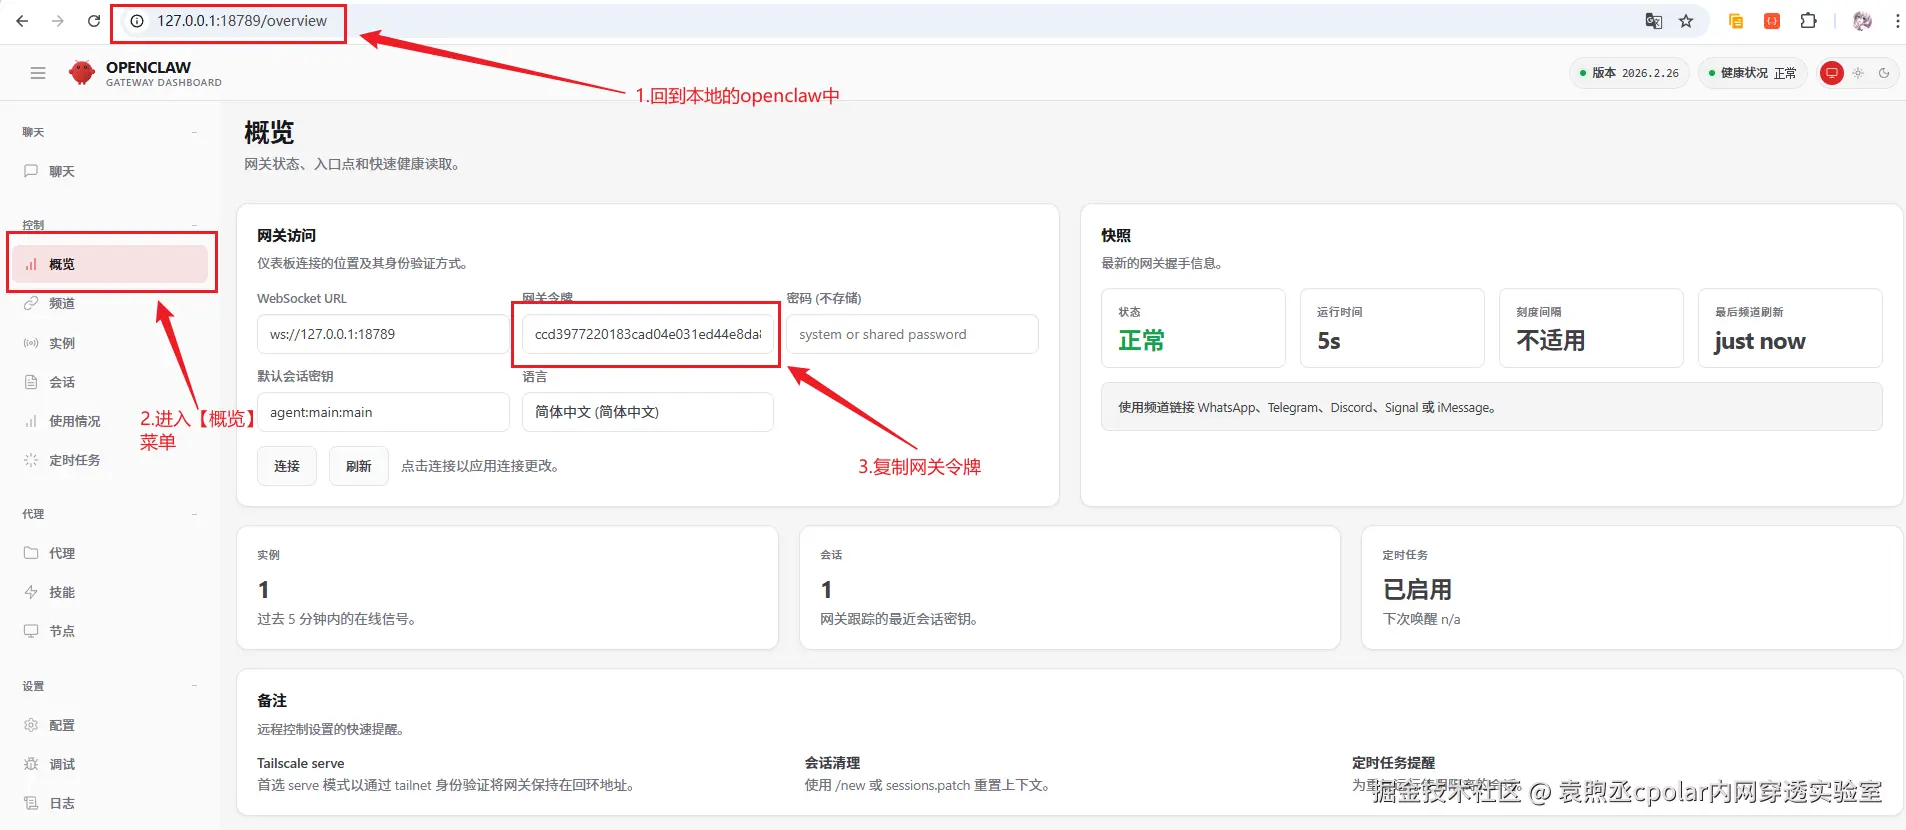Image resolution: width=1906 pixels, height=830 pixels.
Task: Go forward in browser history
Action: point(58,21)
